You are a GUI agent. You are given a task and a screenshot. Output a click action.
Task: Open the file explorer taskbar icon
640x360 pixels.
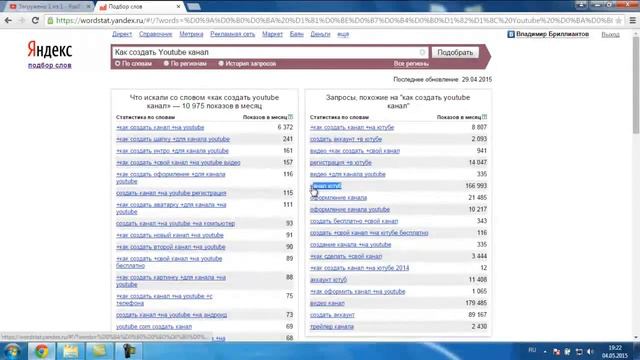click(70, 351)
